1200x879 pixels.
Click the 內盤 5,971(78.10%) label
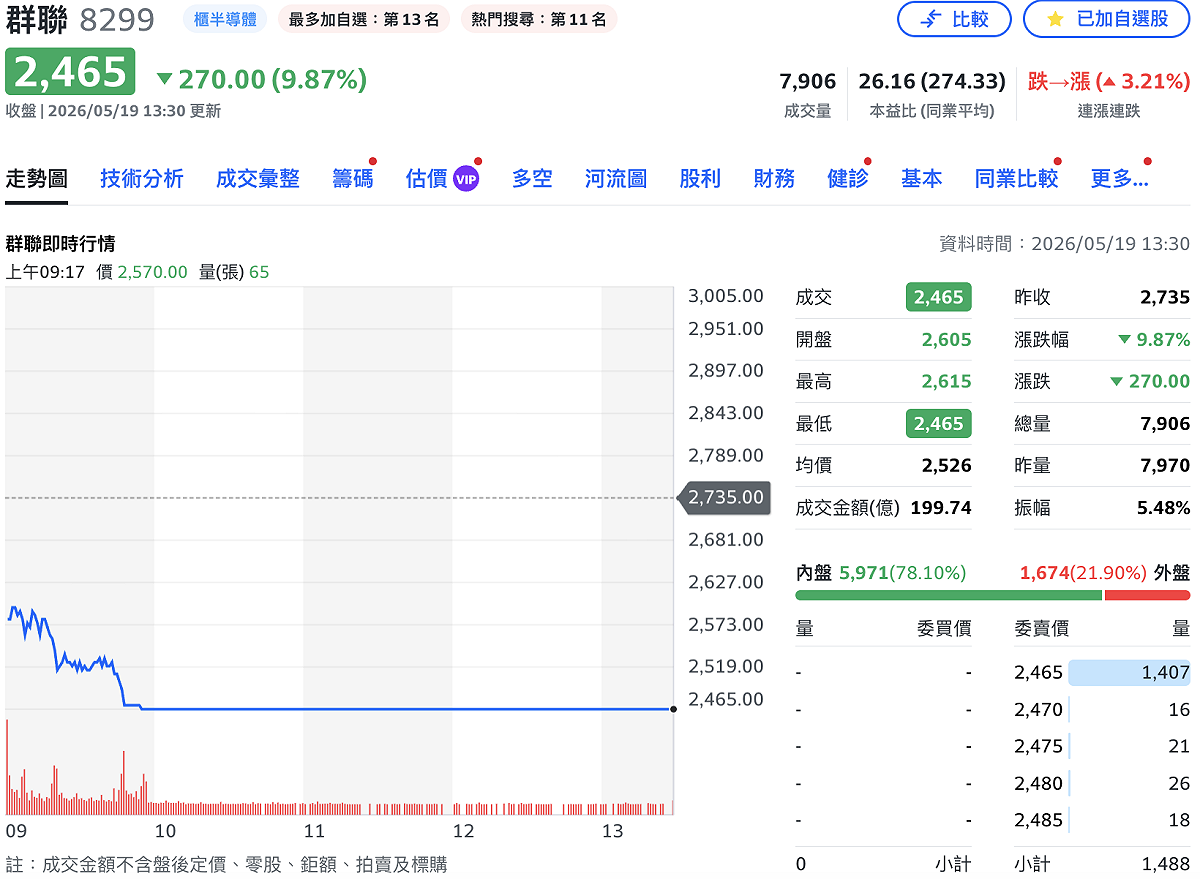pos(881,573)
